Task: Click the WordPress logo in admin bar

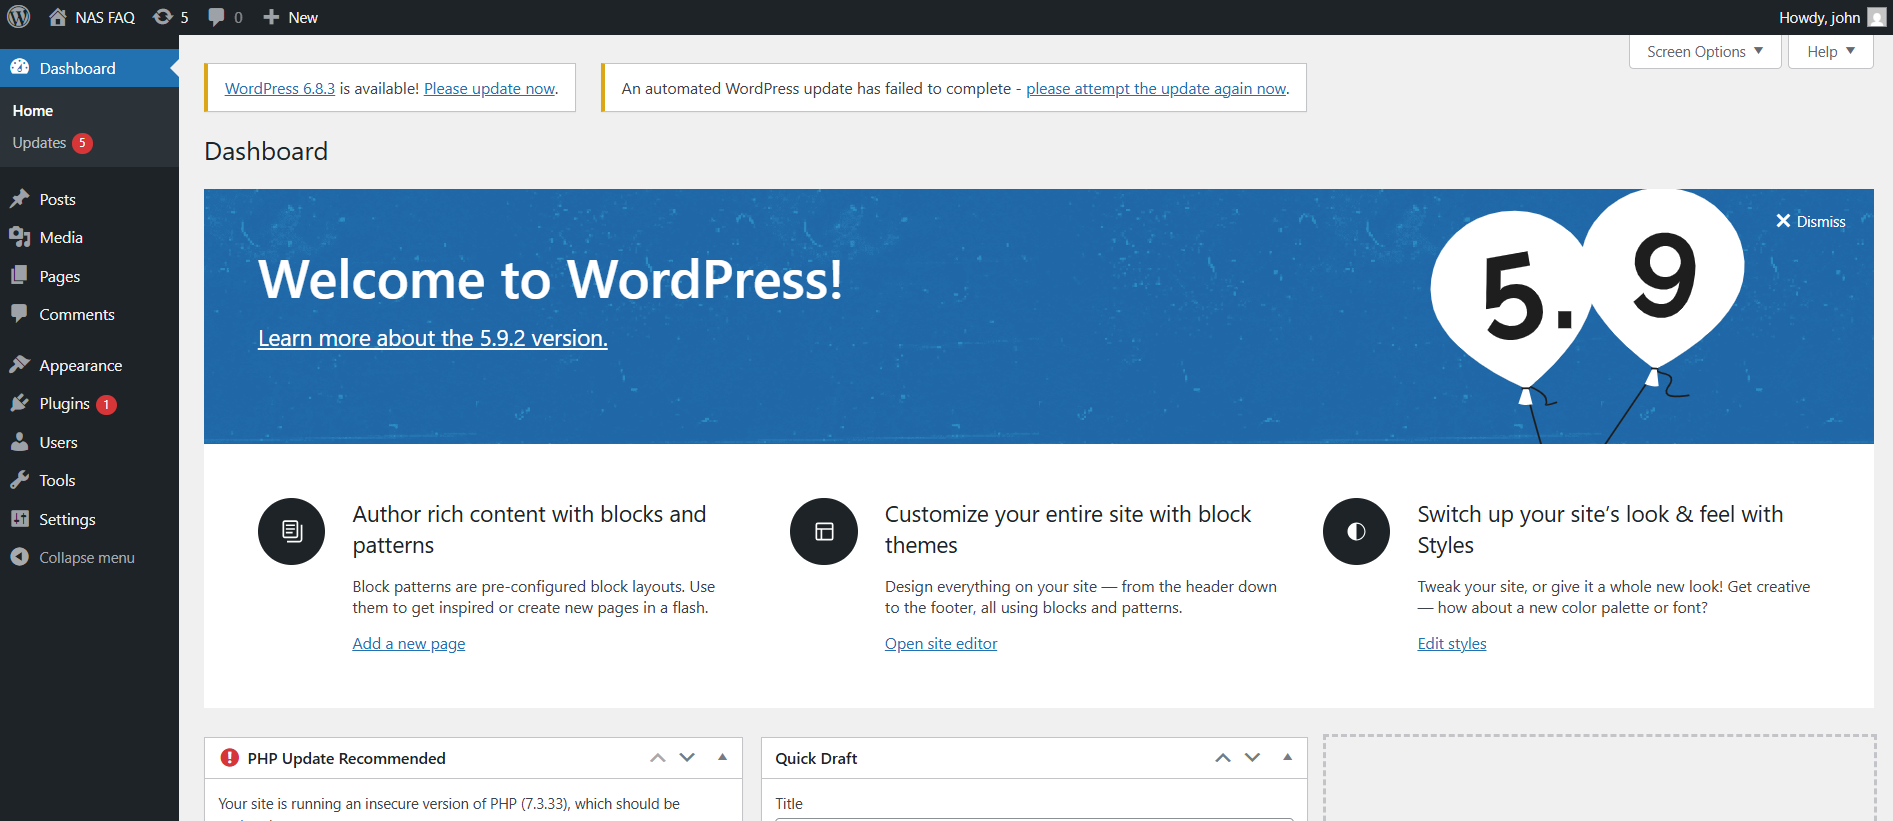Action: [x=19, y=17]
